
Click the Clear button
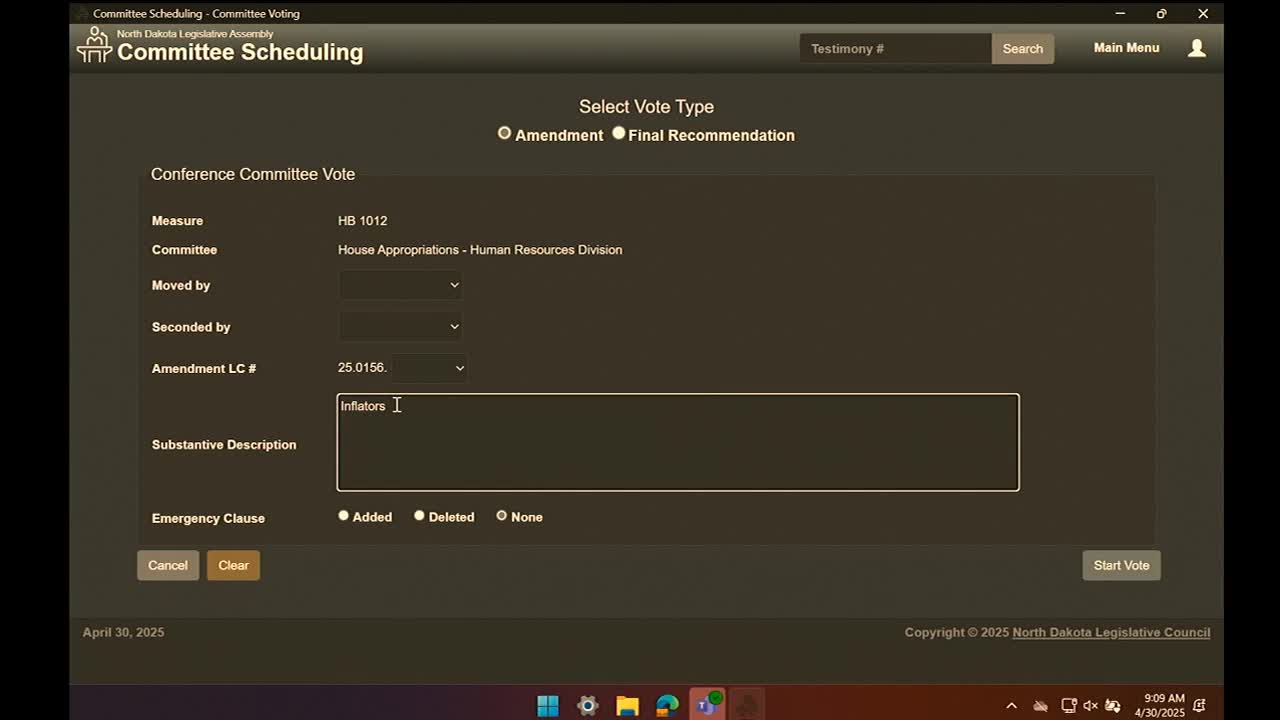point(233,565)
